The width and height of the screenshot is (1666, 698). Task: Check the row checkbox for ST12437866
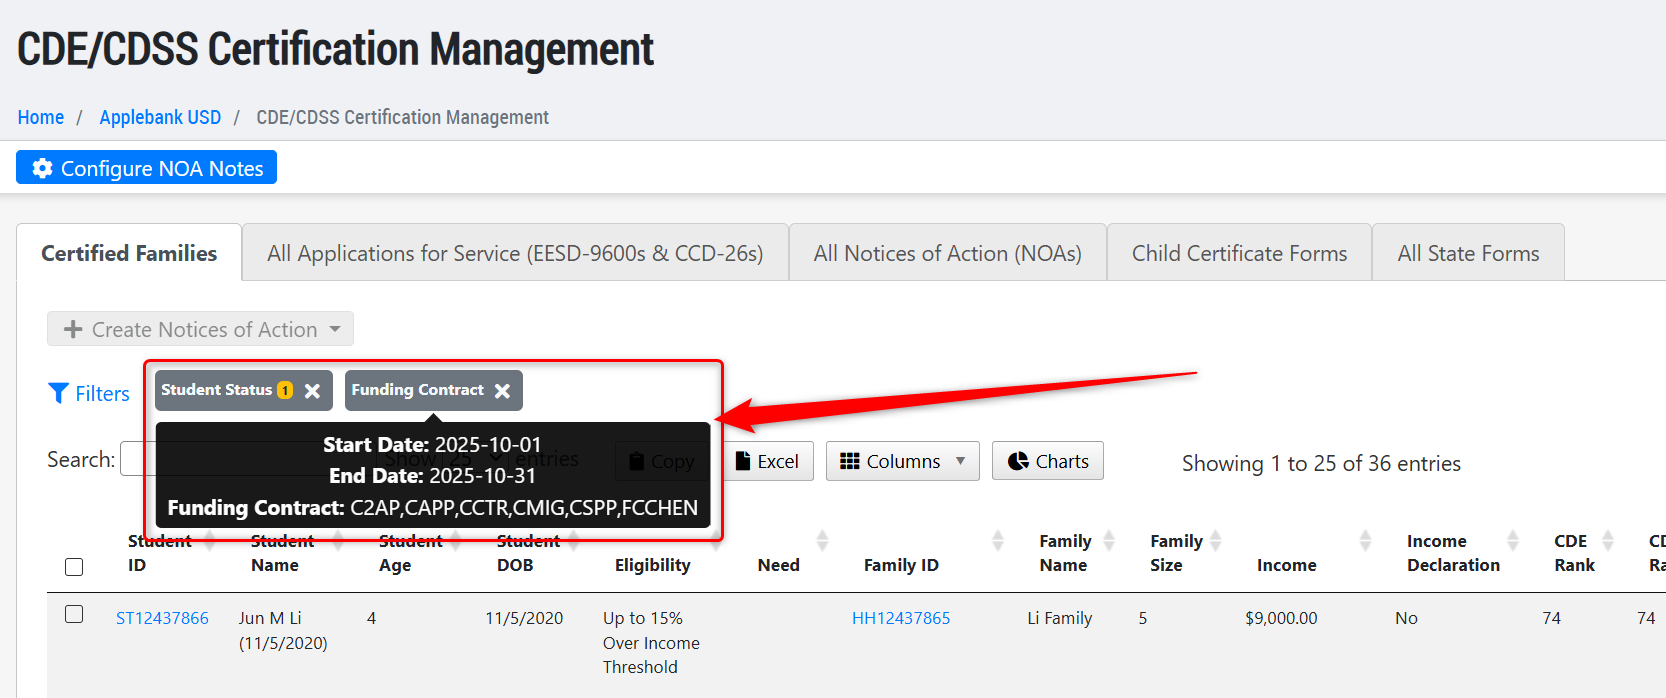coord(74,614)
